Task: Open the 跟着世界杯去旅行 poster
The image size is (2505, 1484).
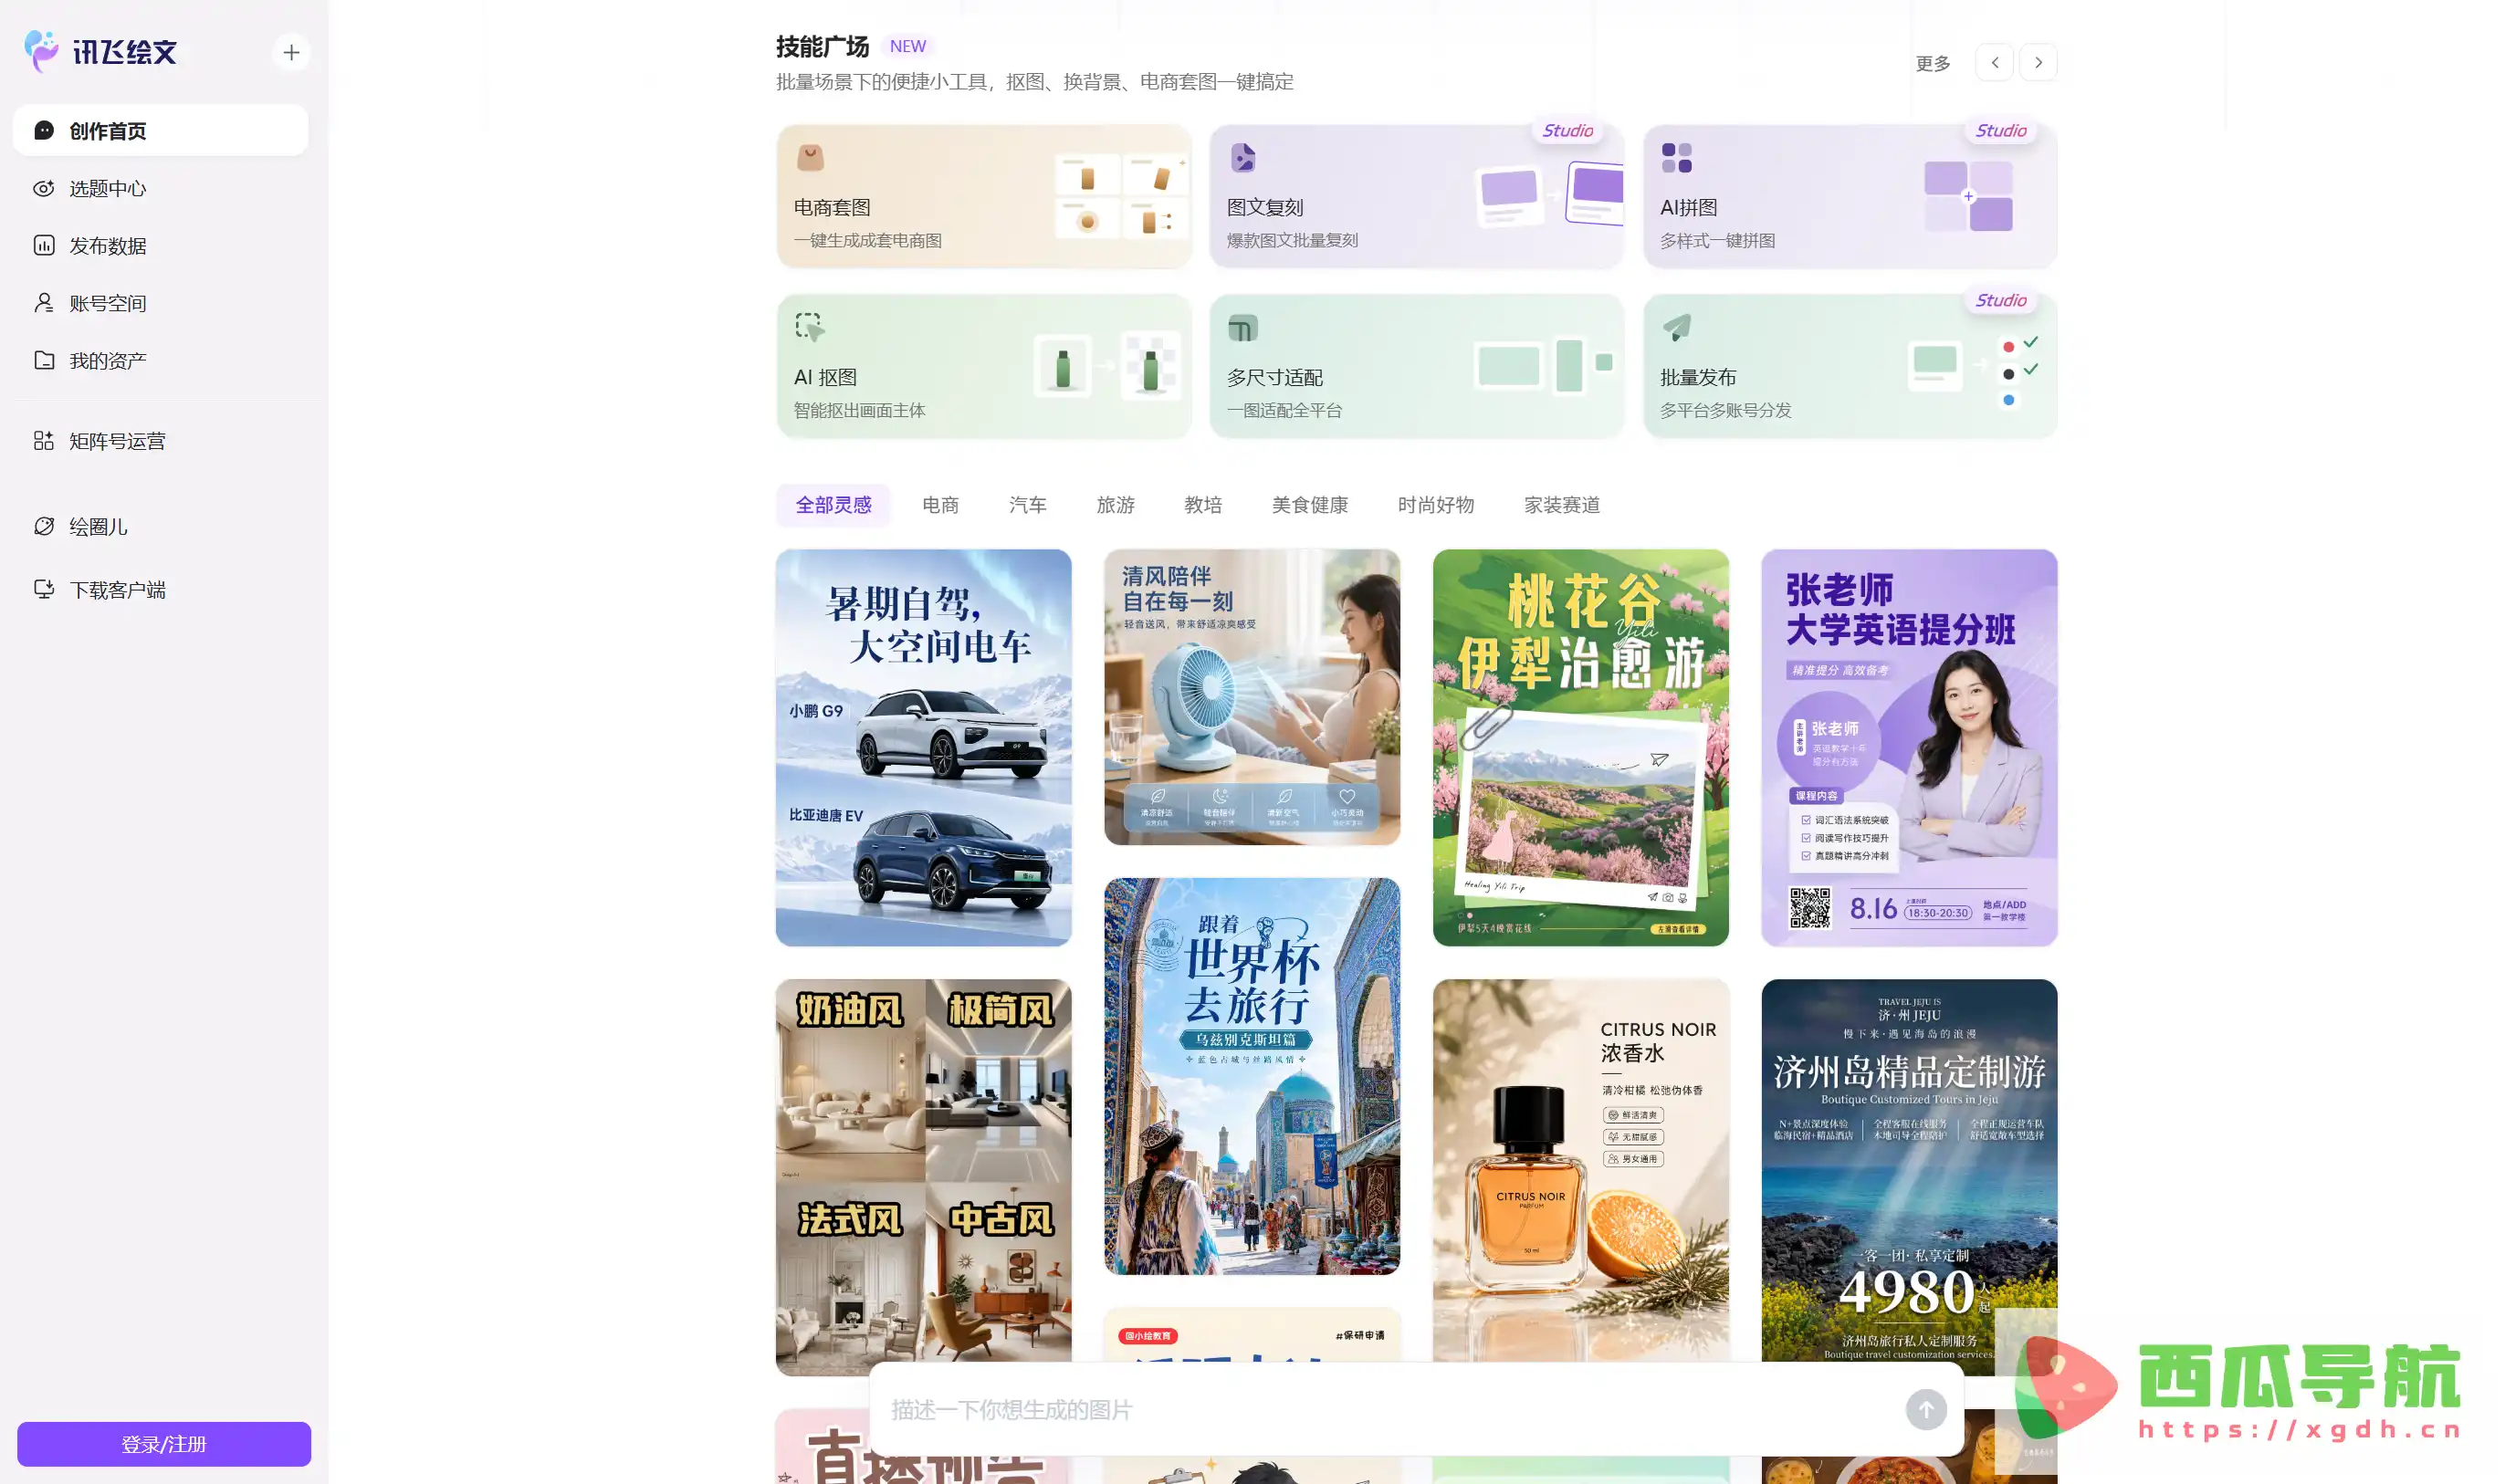Action: tap(1251, 1076)
